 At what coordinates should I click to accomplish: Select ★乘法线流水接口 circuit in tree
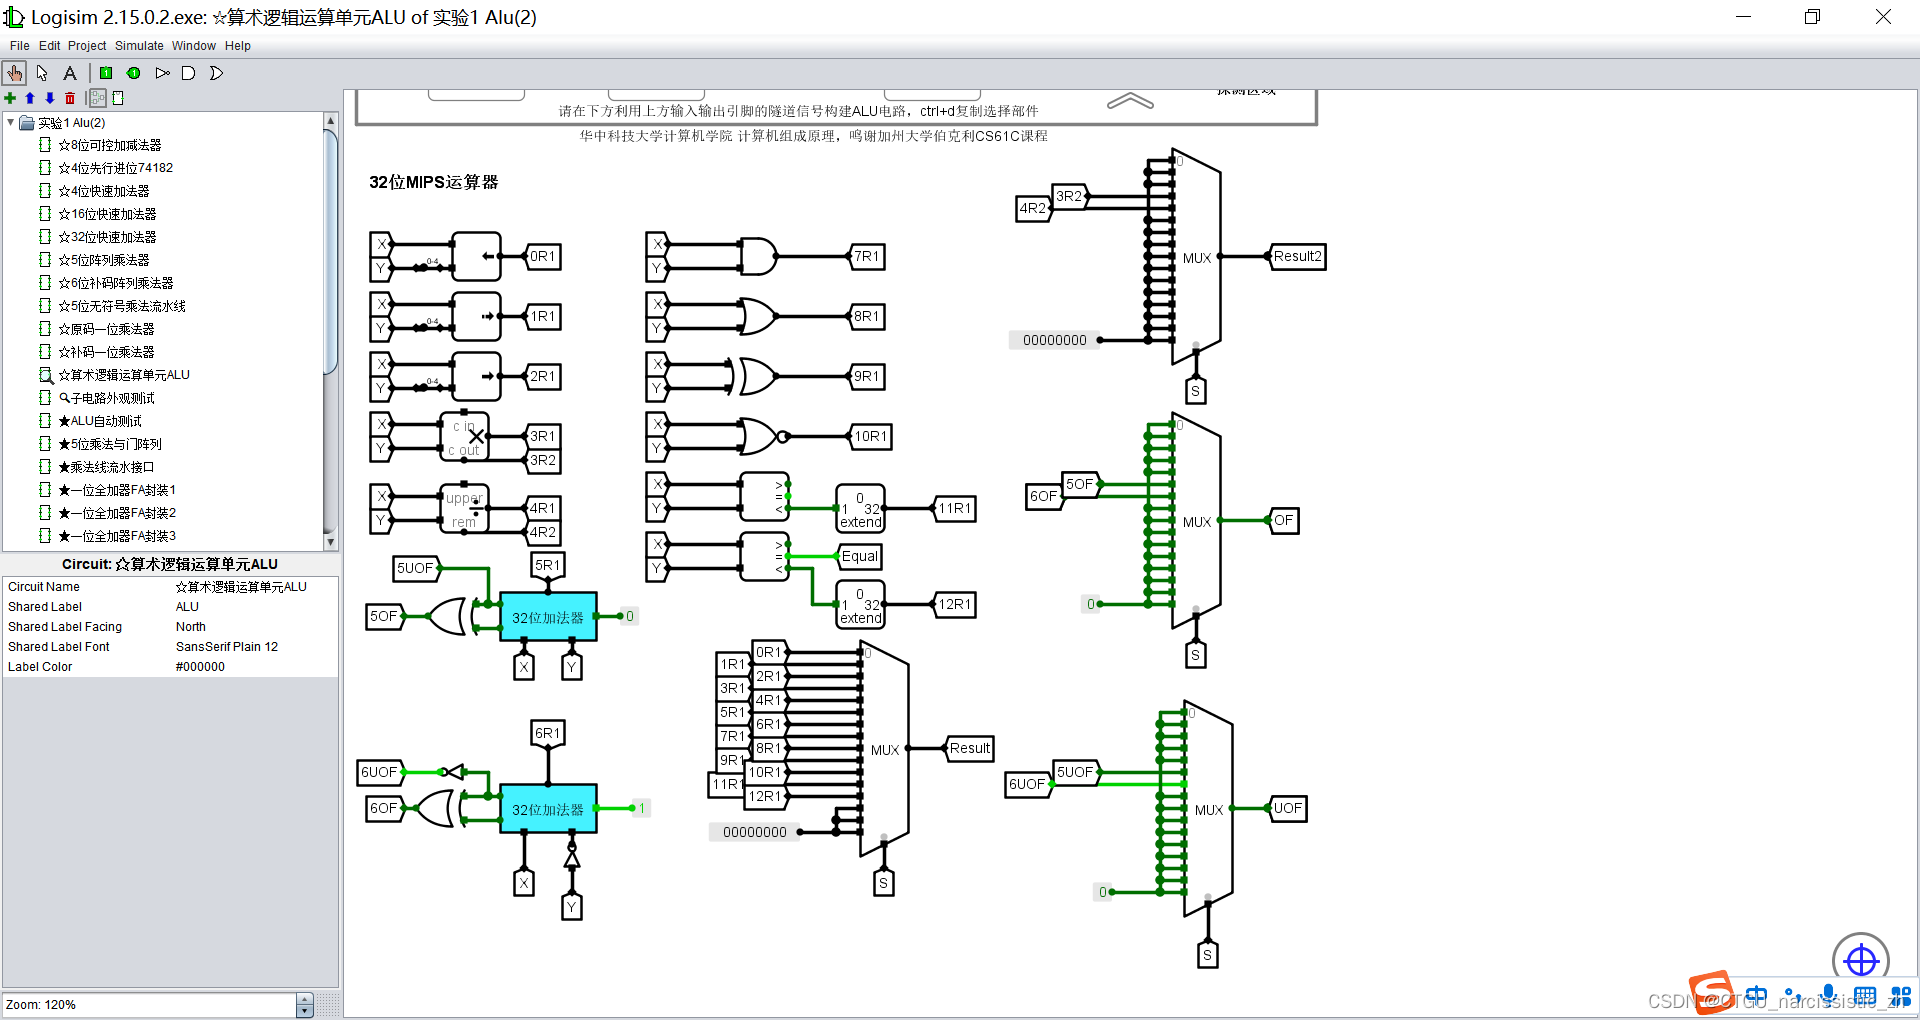(106, 467)
